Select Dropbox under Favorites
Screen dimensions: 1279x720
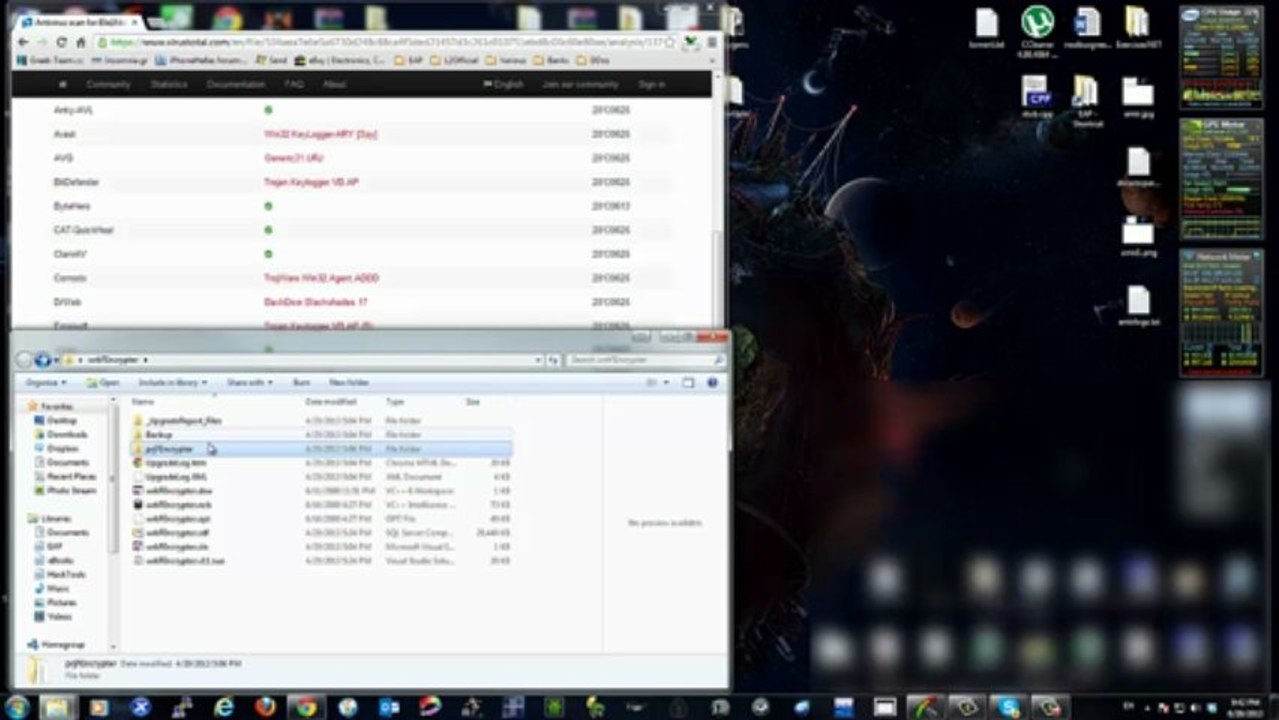tap(63, 449)
